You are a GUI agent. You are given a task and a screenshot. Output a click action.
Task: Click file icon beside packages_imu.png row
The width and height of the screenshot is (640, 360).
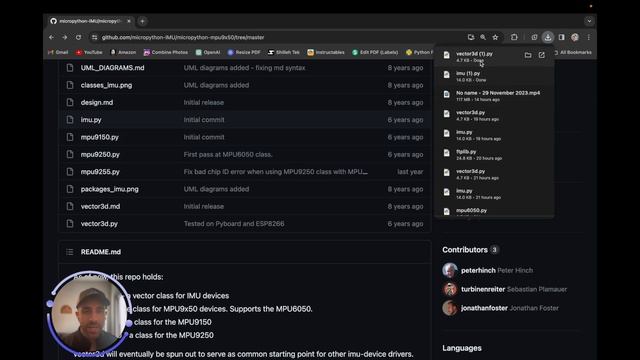pos(70,189)
